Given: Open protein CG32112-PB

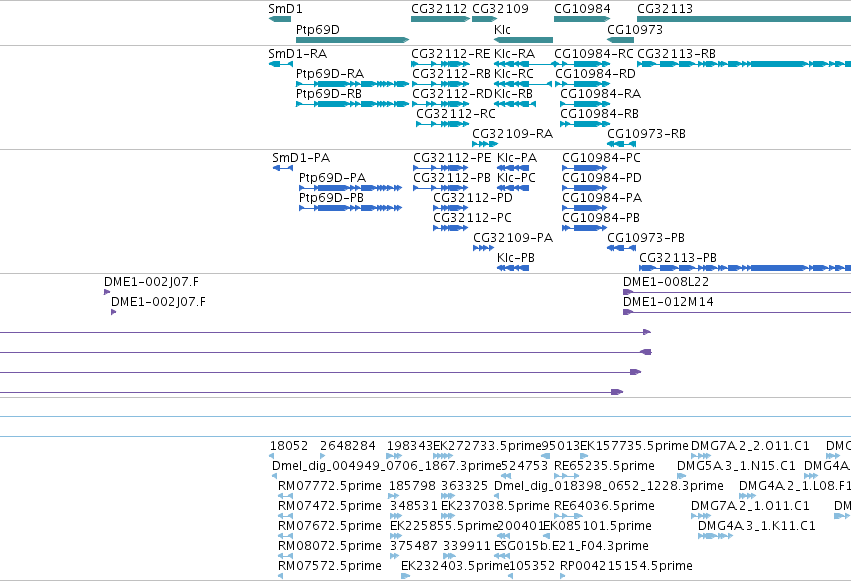Looking at the screenshot, I should (441, 188).
